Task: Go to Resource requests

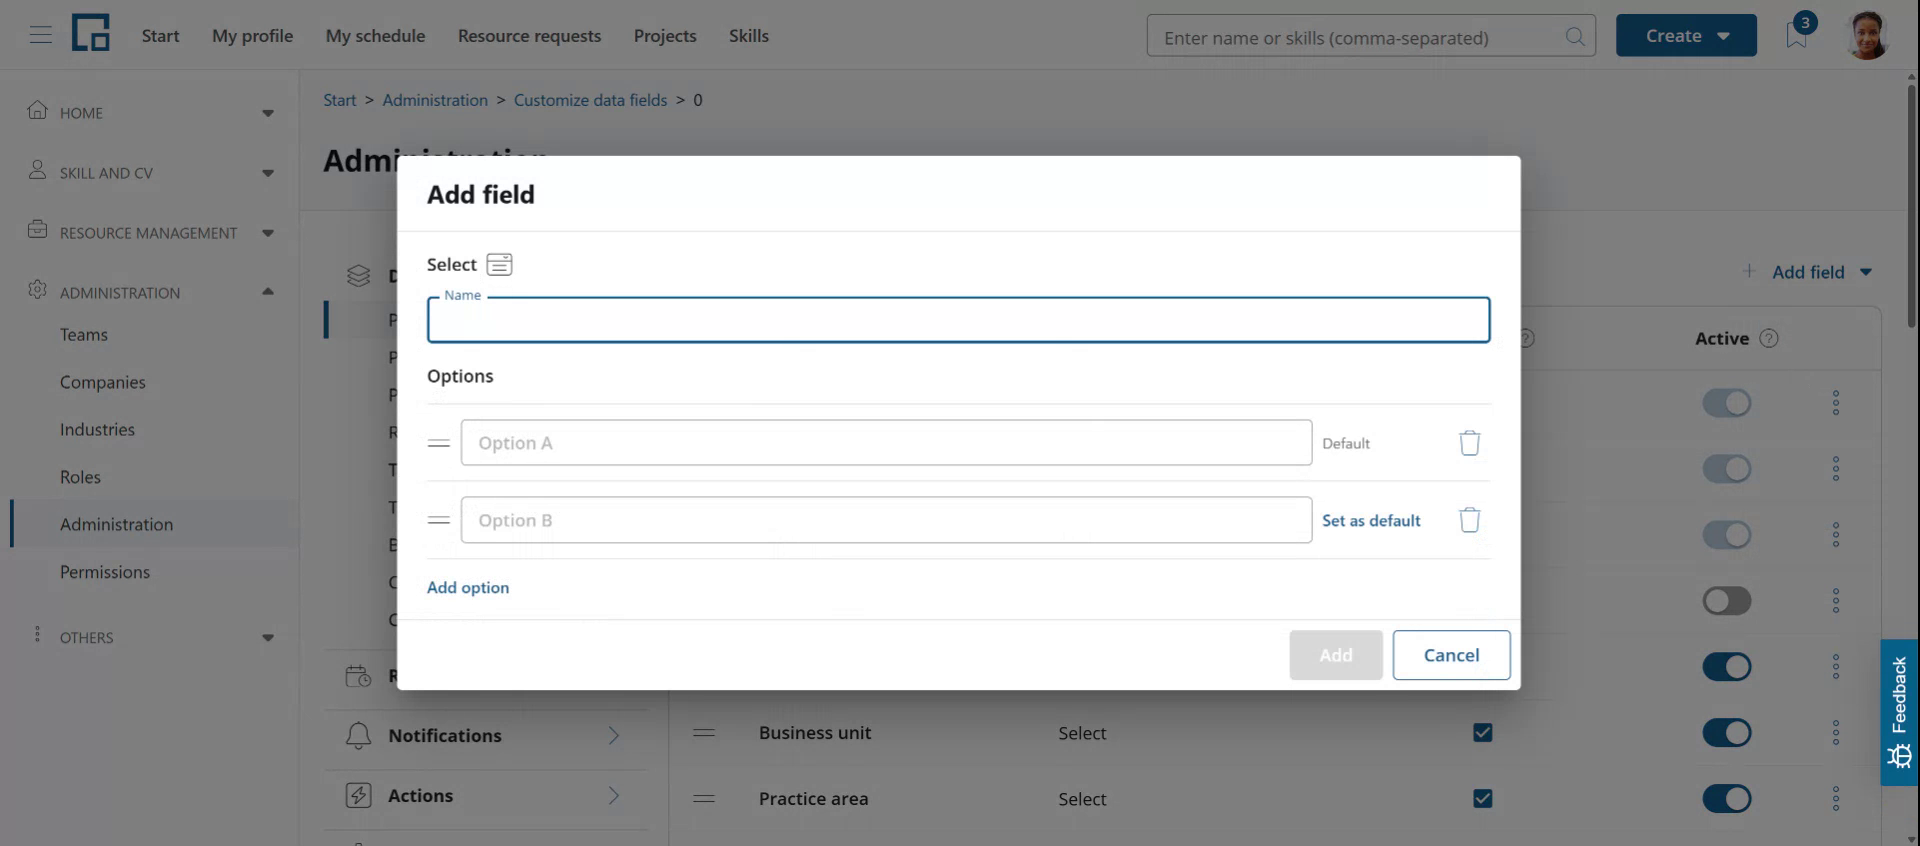Action: pyautogui.click(x=529, y=36)
